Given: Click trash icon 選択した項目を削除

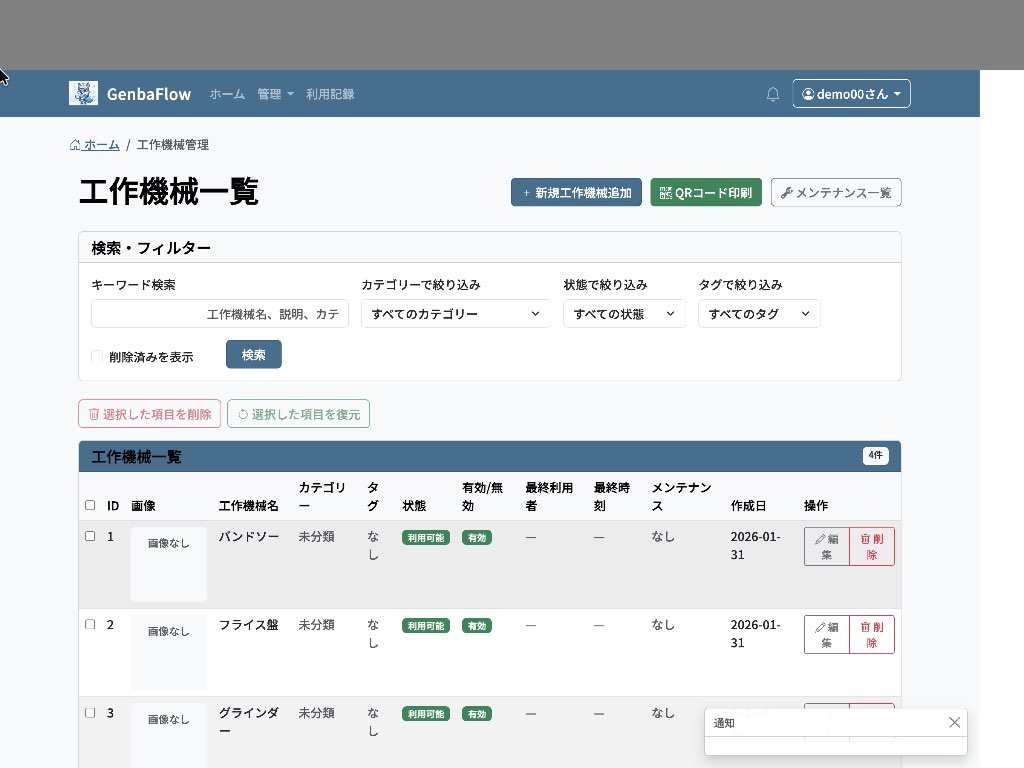Looking at the screenshot, I should point(149,414).
